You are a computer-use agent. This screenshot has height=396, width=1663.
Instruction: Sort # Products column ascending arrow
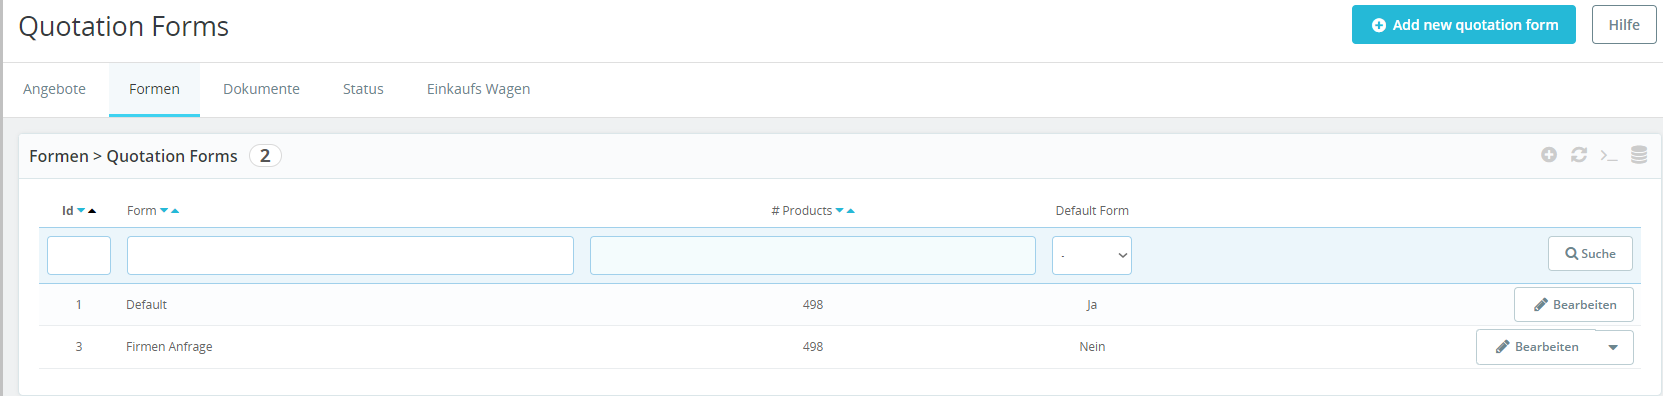click(x=851, y=211)
